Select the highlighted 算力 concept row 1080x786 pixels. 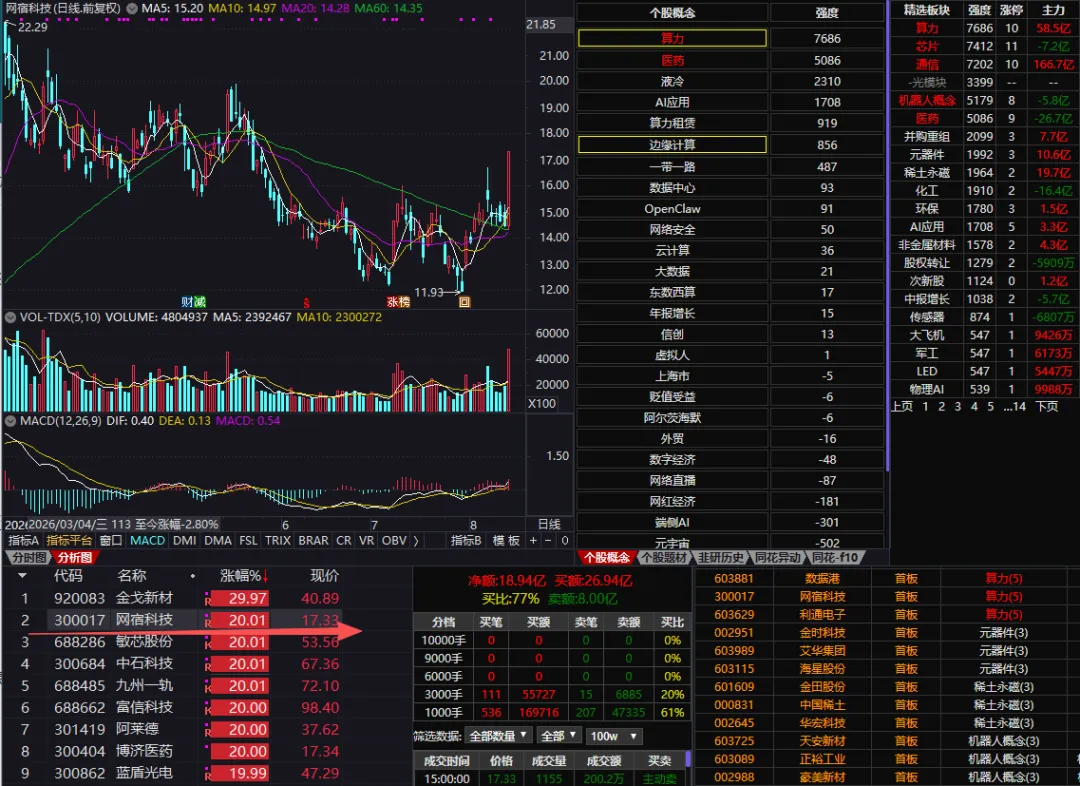tap(672, 39)
